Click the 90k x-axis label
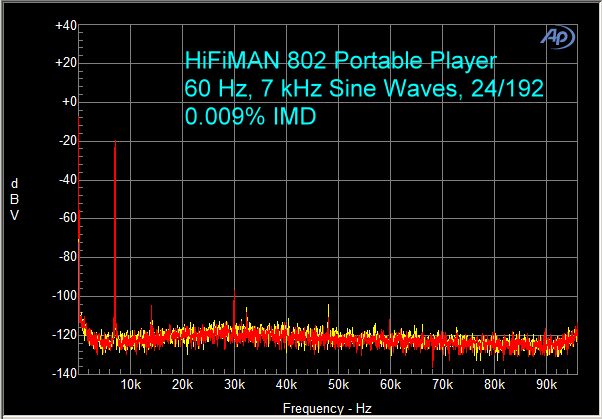Screen dimensions: 602x419 (x=546, y=385)
